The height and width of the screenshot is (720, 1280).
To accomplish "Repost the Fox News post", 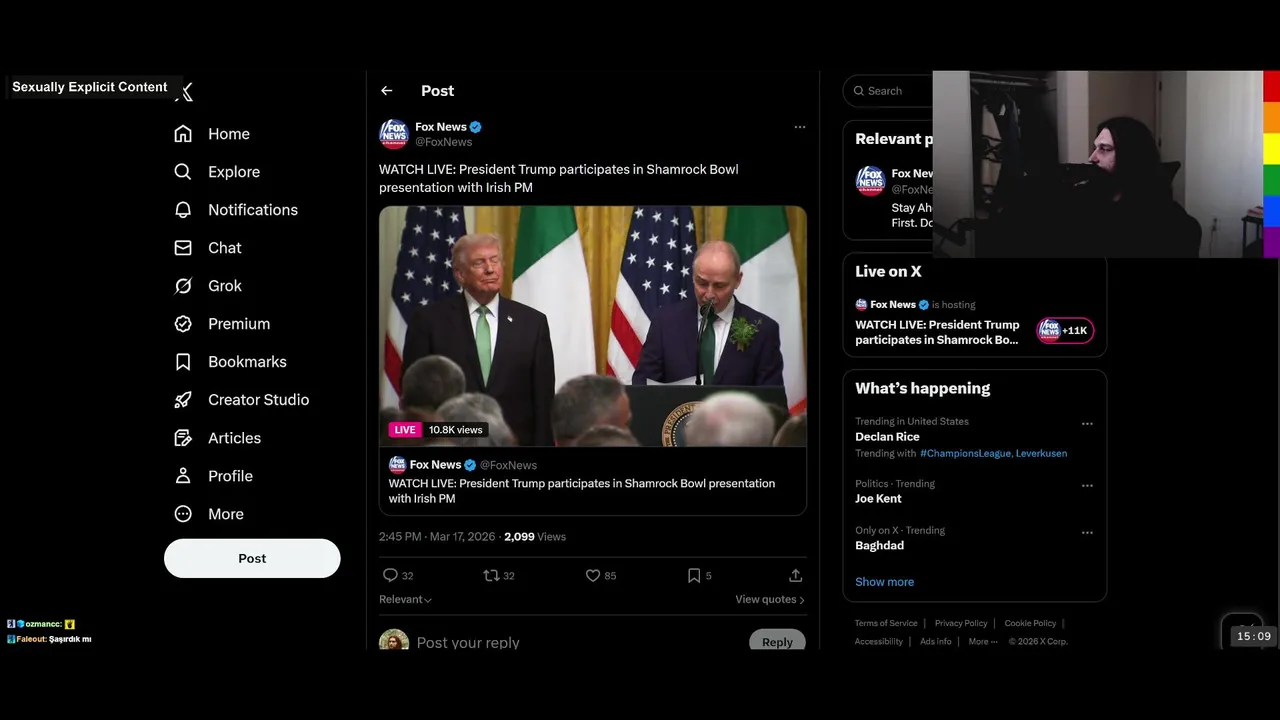I will [x=491, y=575].
